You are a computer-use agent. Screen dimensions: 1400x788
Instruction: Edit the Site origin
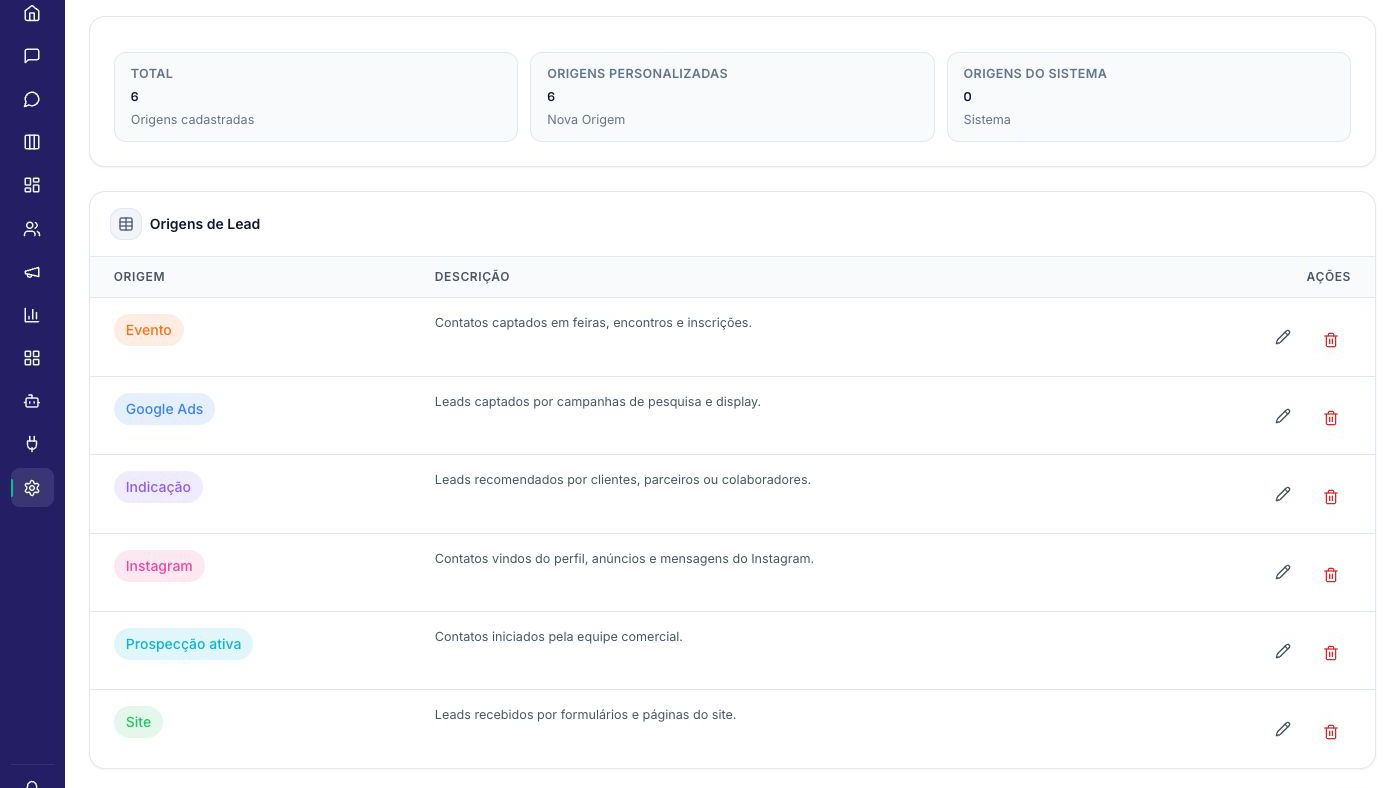pyautogui.click(x=1283, y=729)
